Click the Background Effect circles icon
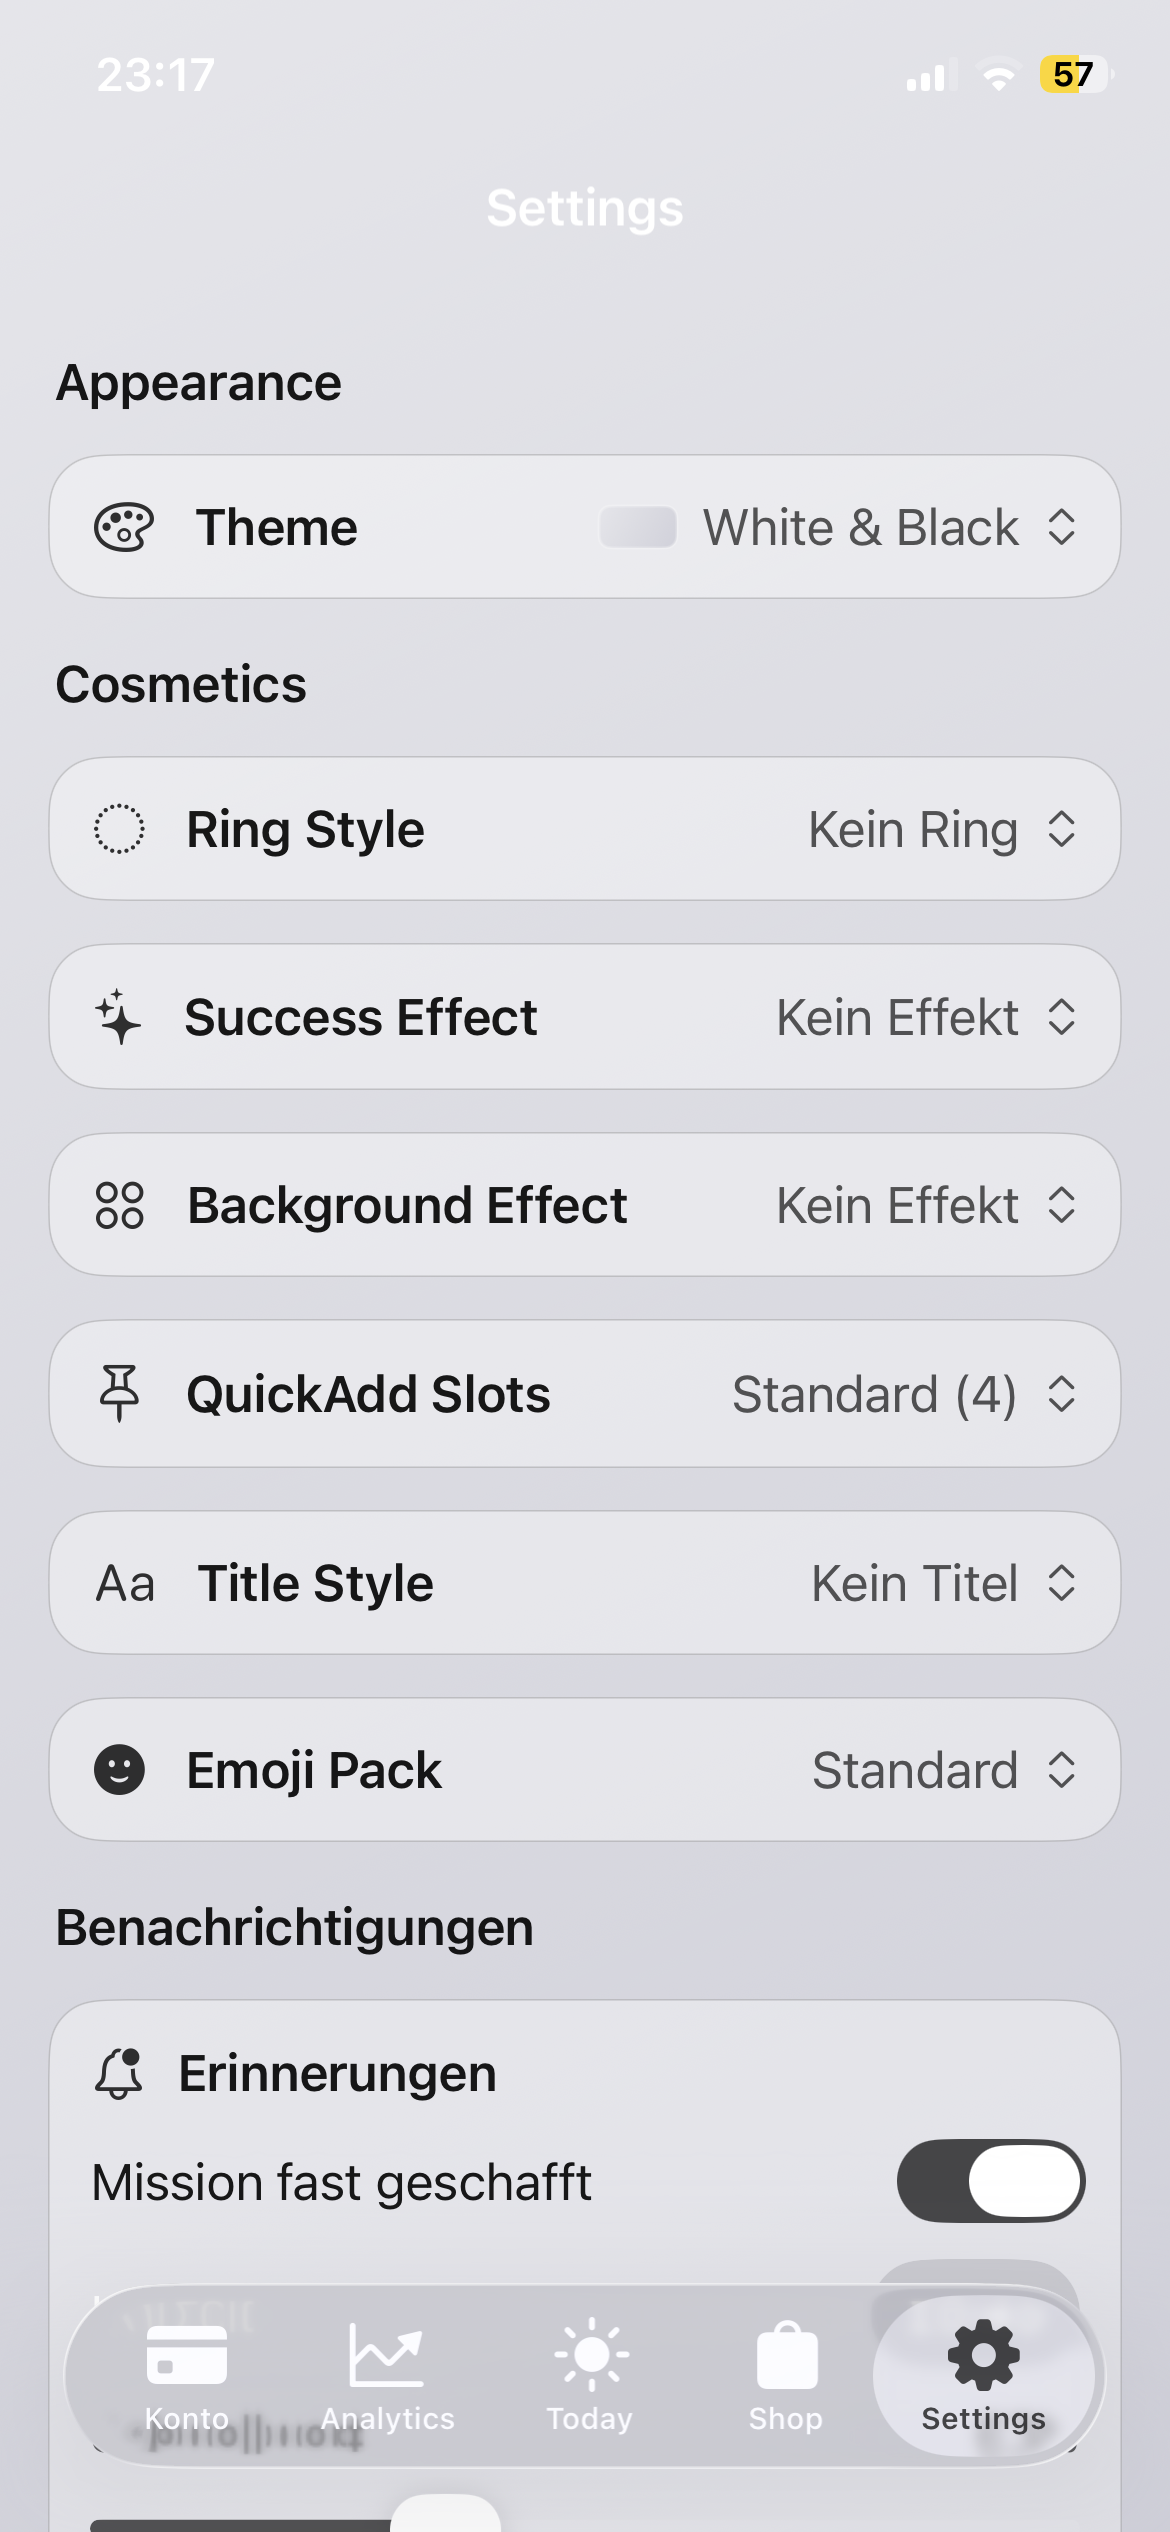Screen dimensions: 1170x2532 point(119,1205)
